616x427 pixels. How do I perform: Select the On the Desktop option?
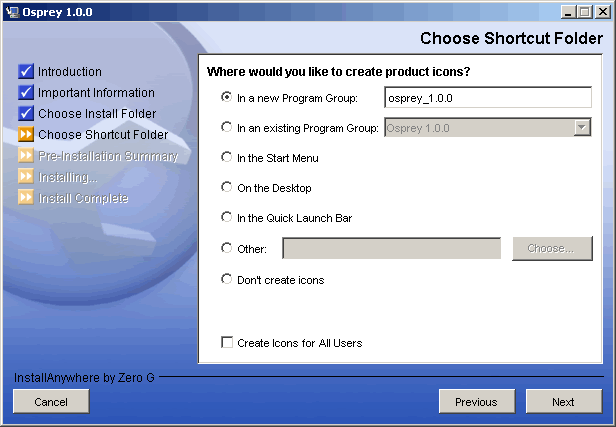(x=227, y=188)
